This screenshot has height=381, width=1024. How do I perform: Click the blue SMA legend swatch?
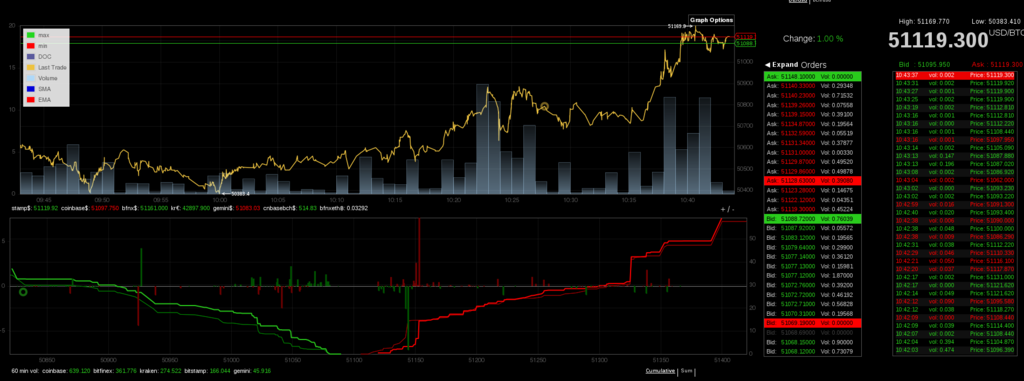(x=30, y=88)
